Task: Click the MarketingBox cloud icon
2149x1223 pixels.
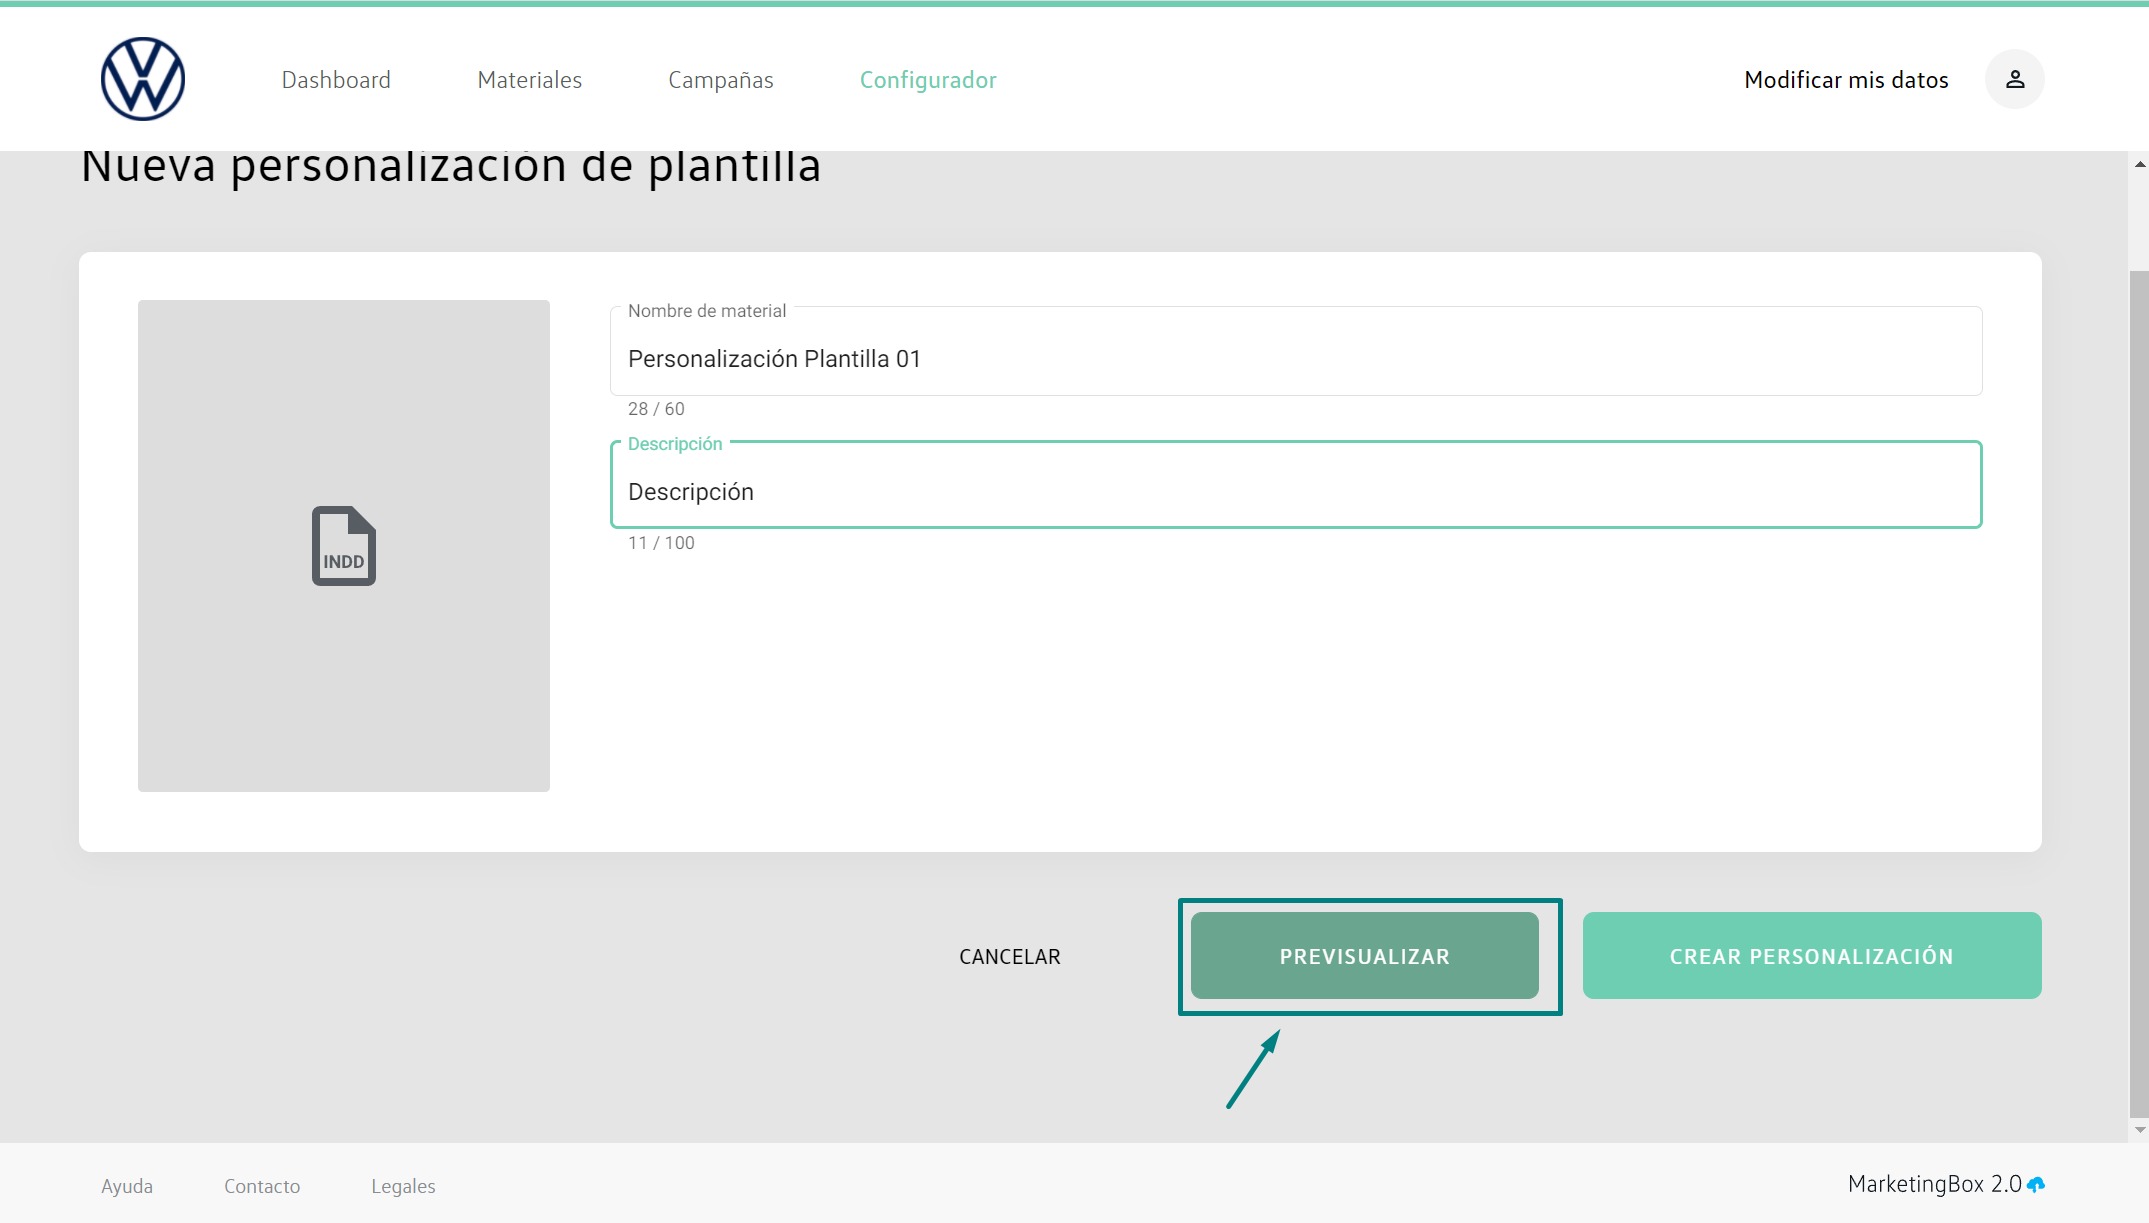Action: 2036,1185
